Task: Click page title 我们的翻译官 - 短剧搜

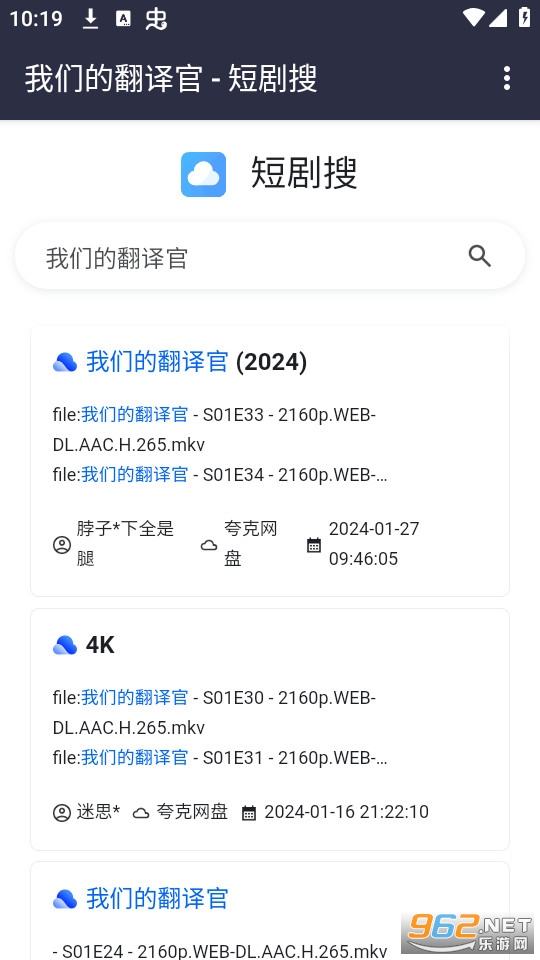Action: 171,78
